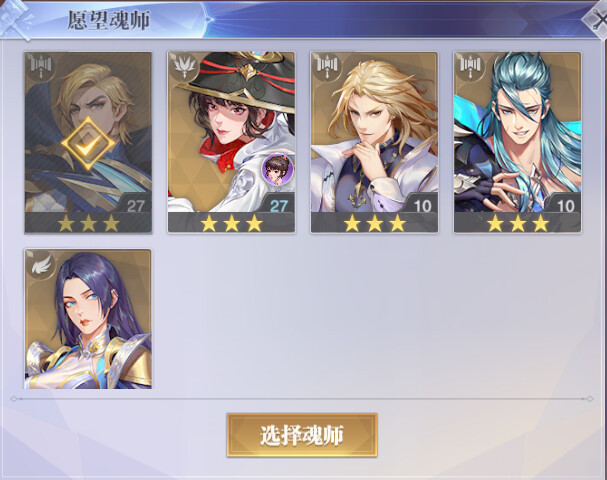
Task: Click the small round girl avatar badge
Action: 278,169
